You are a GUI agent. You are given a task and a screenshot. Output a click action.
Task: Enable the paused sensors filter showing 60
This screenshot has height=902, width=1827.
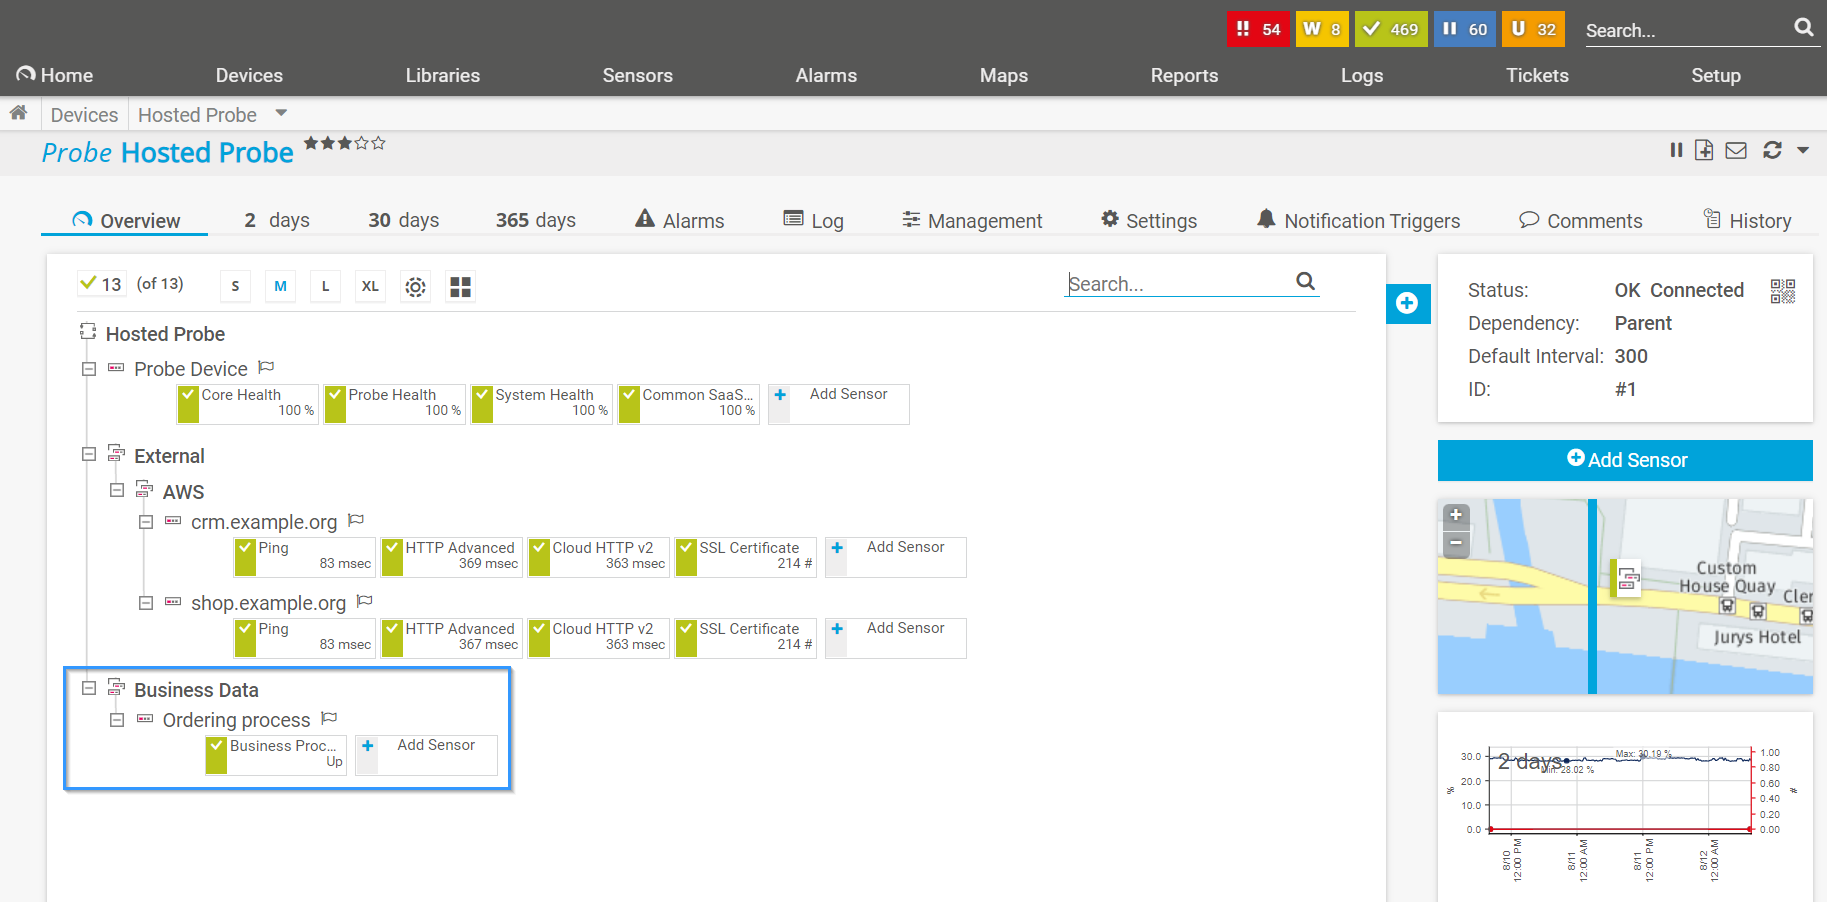pos(1464,29)
